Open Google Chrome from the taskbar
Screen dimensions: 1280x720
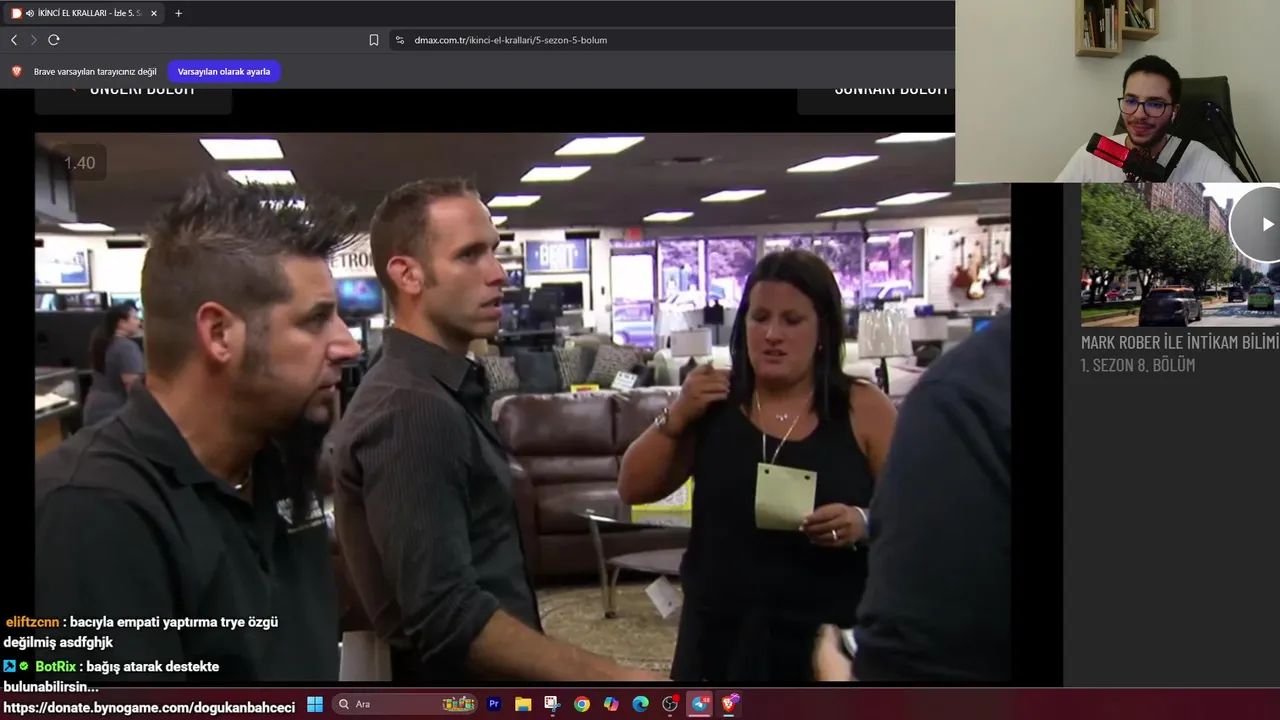582,704
